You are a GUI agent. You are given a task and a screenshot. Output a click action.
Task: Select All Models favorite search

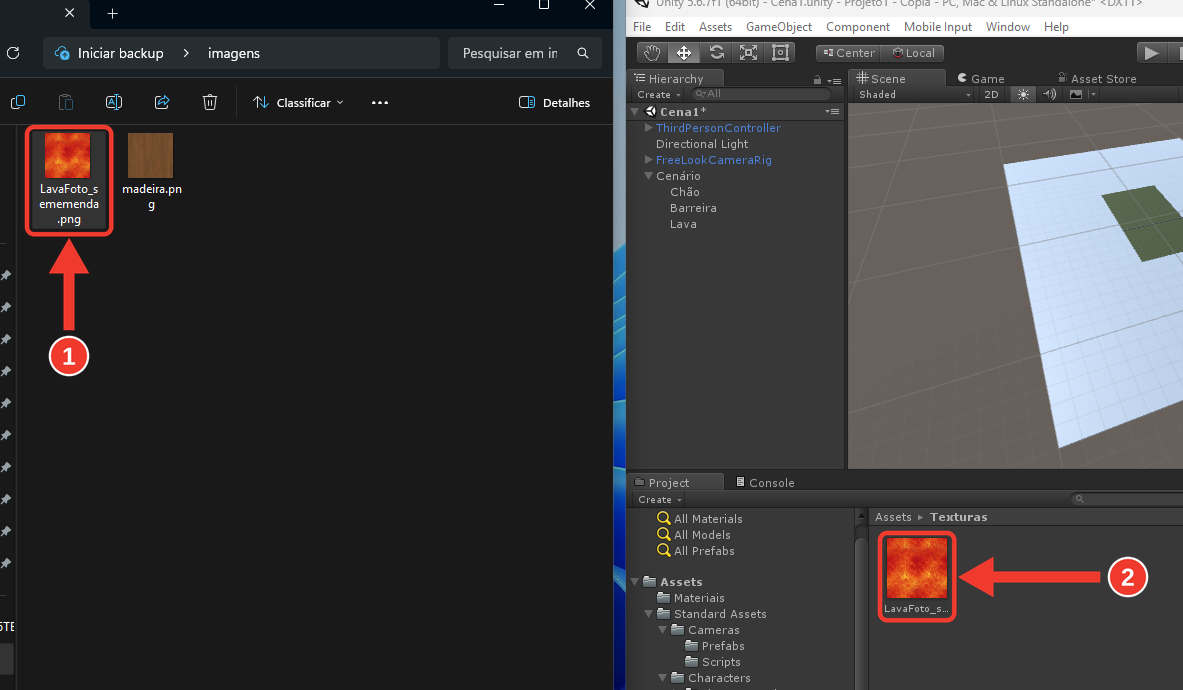694,535
